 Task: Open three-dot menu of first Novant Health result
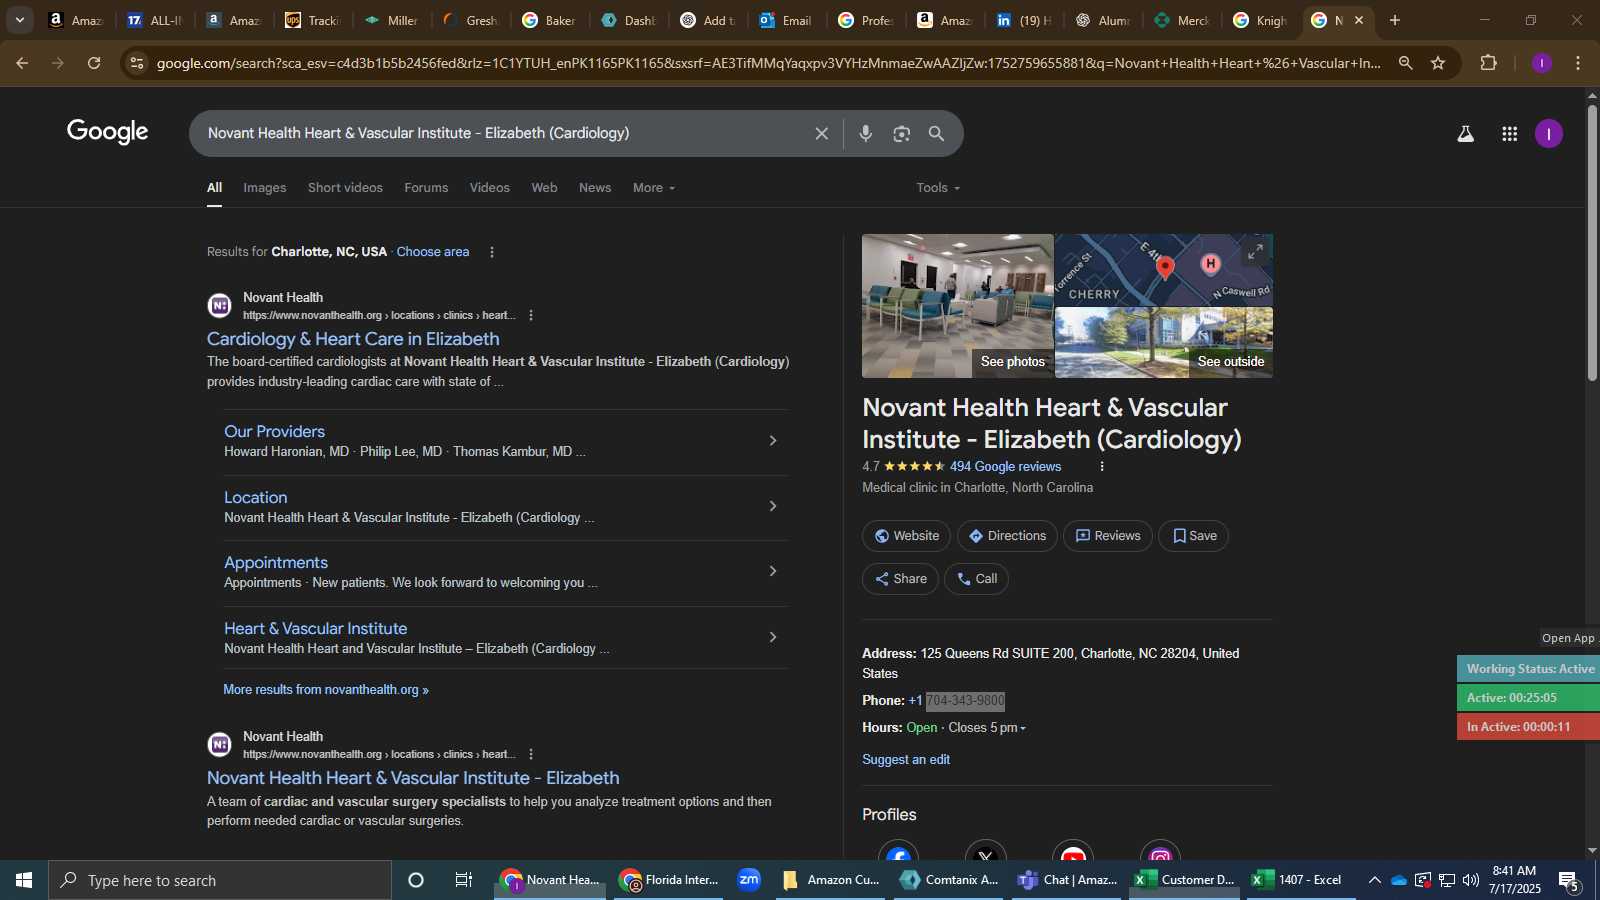tap(531, 315)
